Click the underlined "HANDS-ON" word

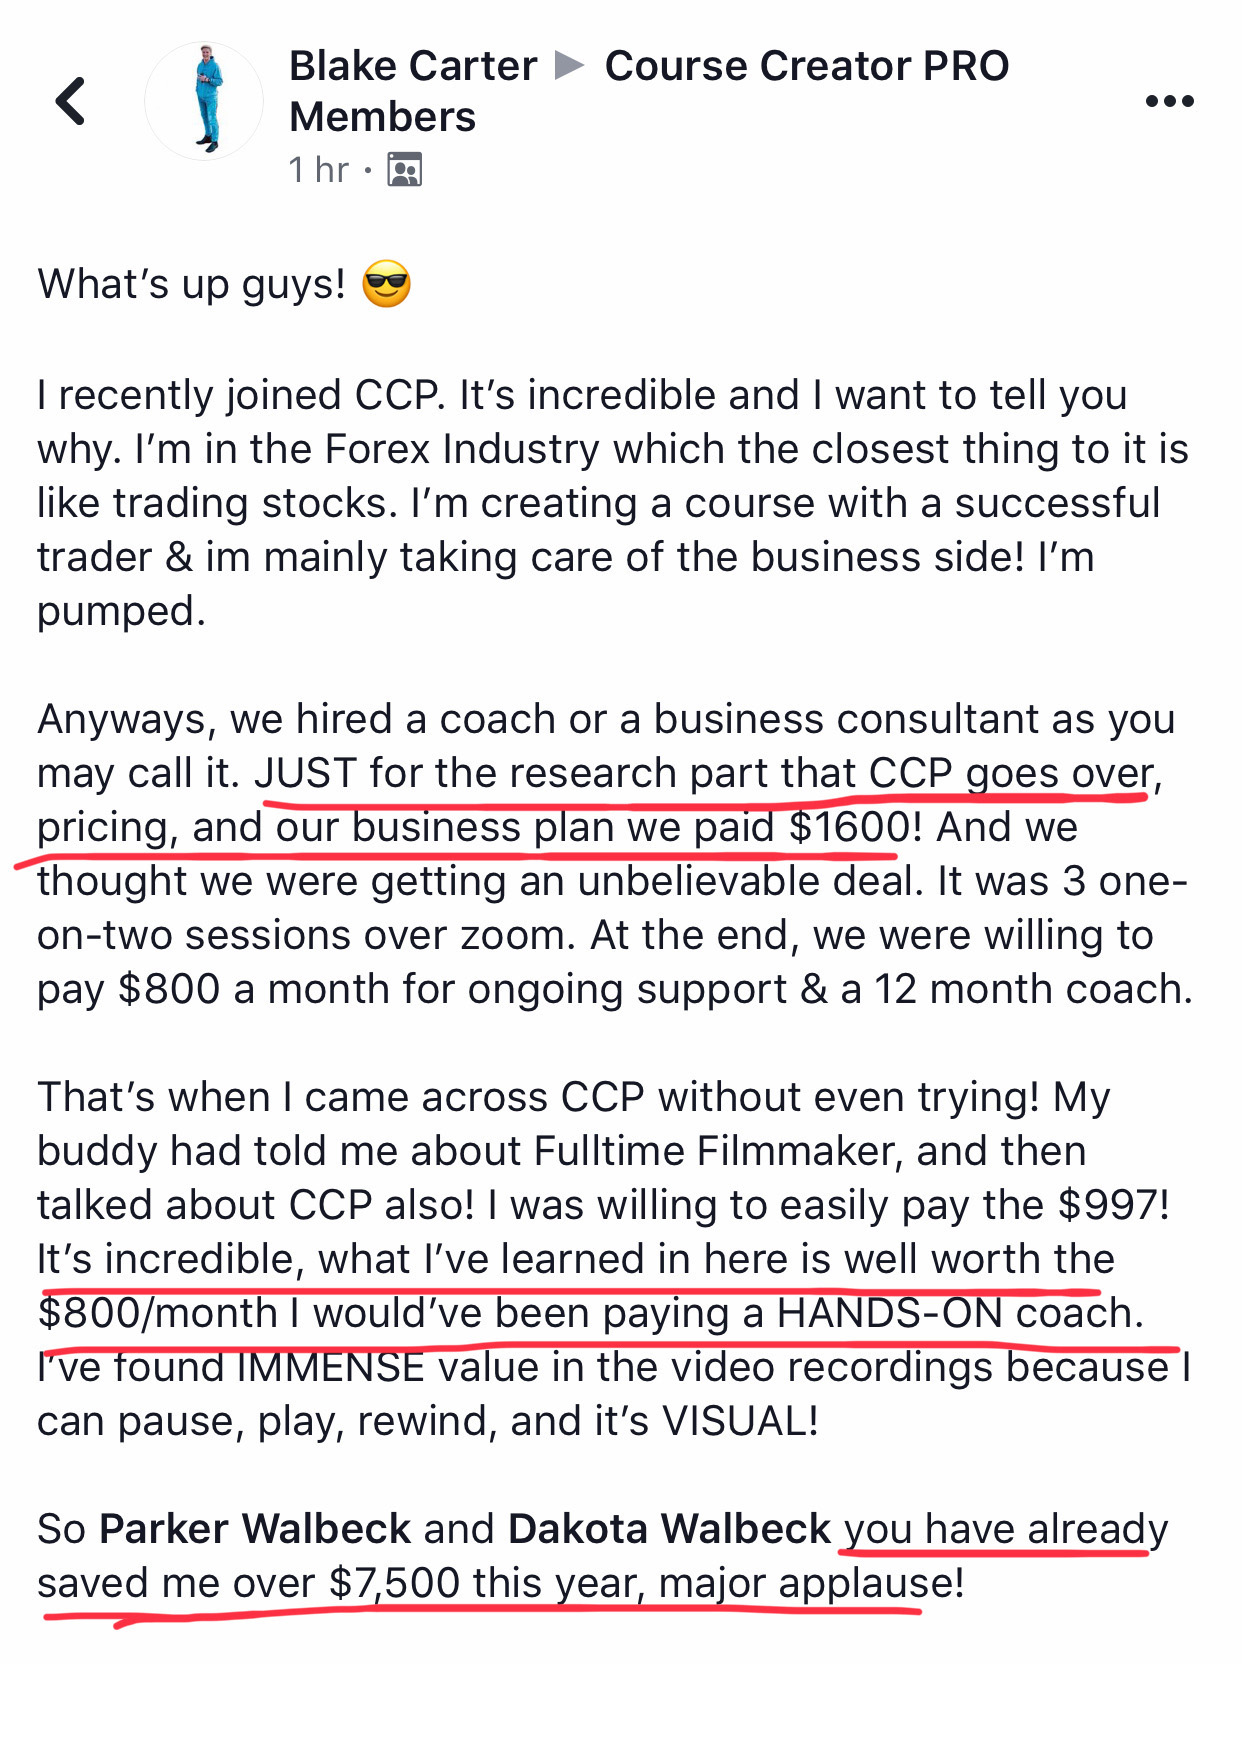[x=889, y=1313]
